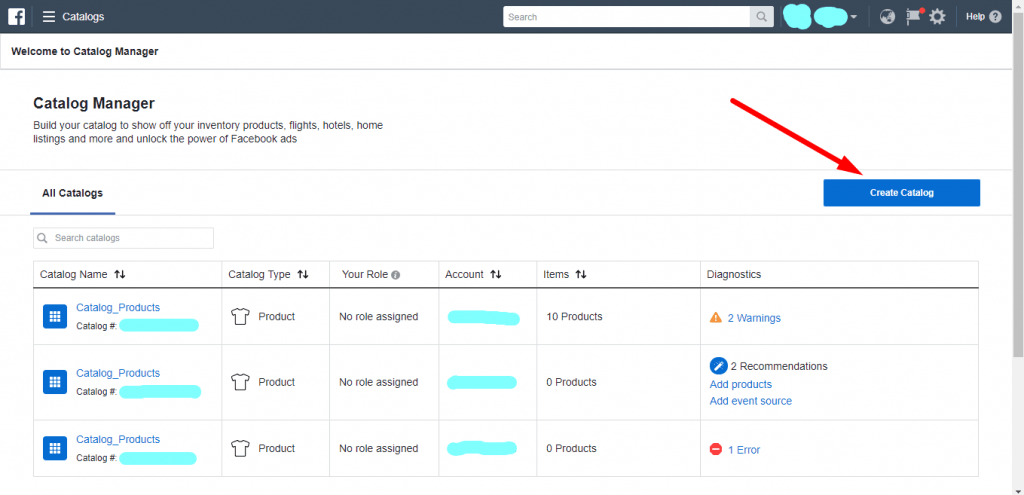The image size is (1024, 495).
Task: Click the red error circle icon
Action: point(716,449)
